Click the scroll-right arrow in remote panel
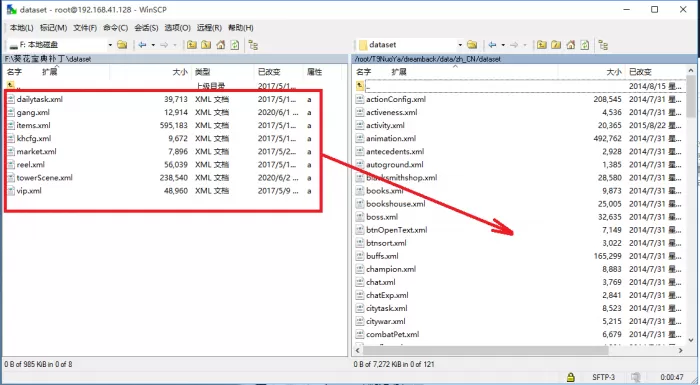 click(x=680, y=351)
